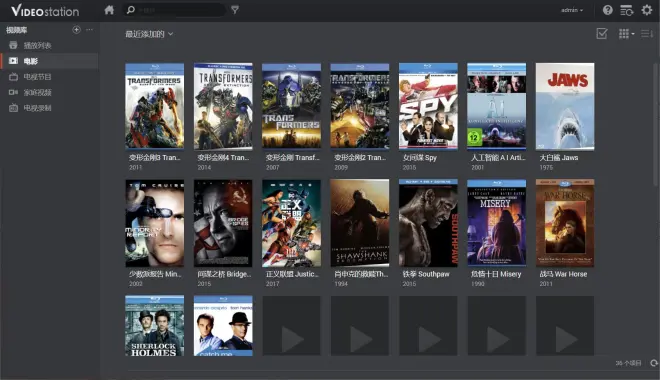Open the Spy movie poster
660x380 pixels.
coord(428,106)
